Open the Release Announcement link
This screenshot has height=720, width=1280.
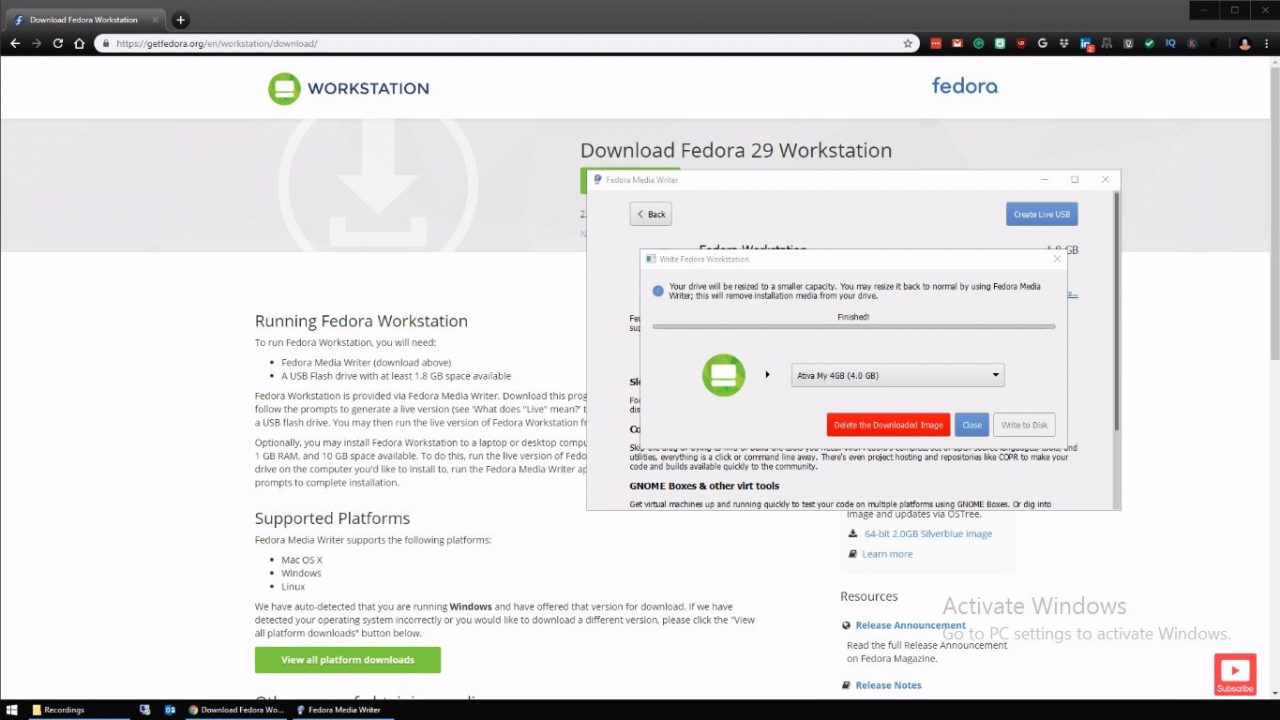(x=910, y=625)
